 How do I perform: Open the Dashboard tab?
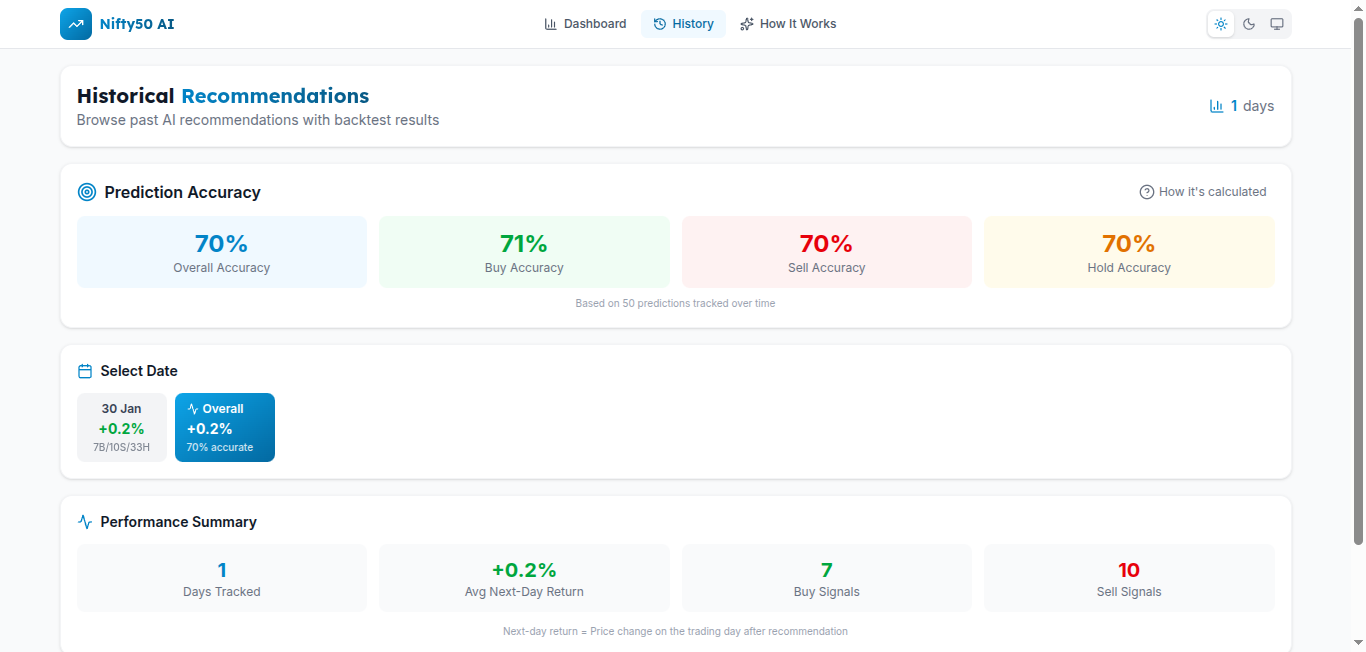coord(585,24)
